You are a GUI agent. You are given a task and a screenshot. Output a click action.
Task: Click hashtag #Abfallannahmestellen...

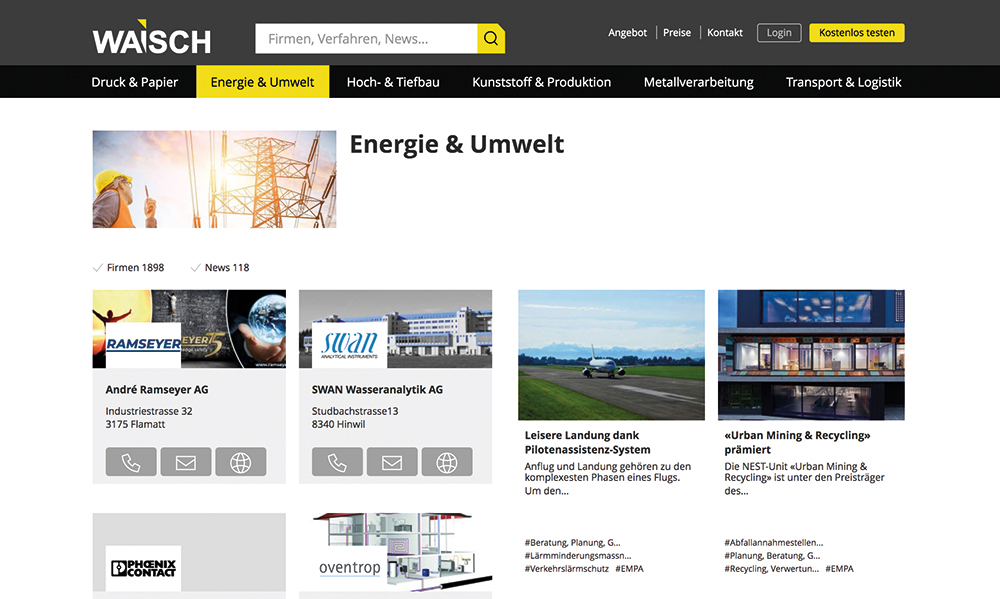coord(774,542)
